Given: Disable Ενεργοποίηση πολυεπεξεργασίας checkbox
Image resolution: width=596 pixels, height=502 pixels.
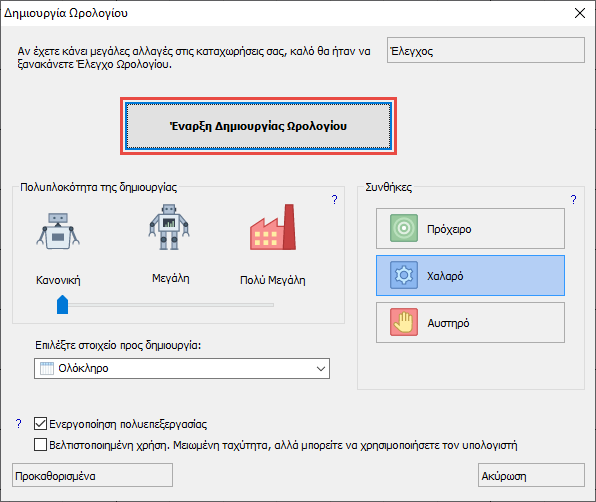Looking at the screenshot, I should tap(40, 423).
